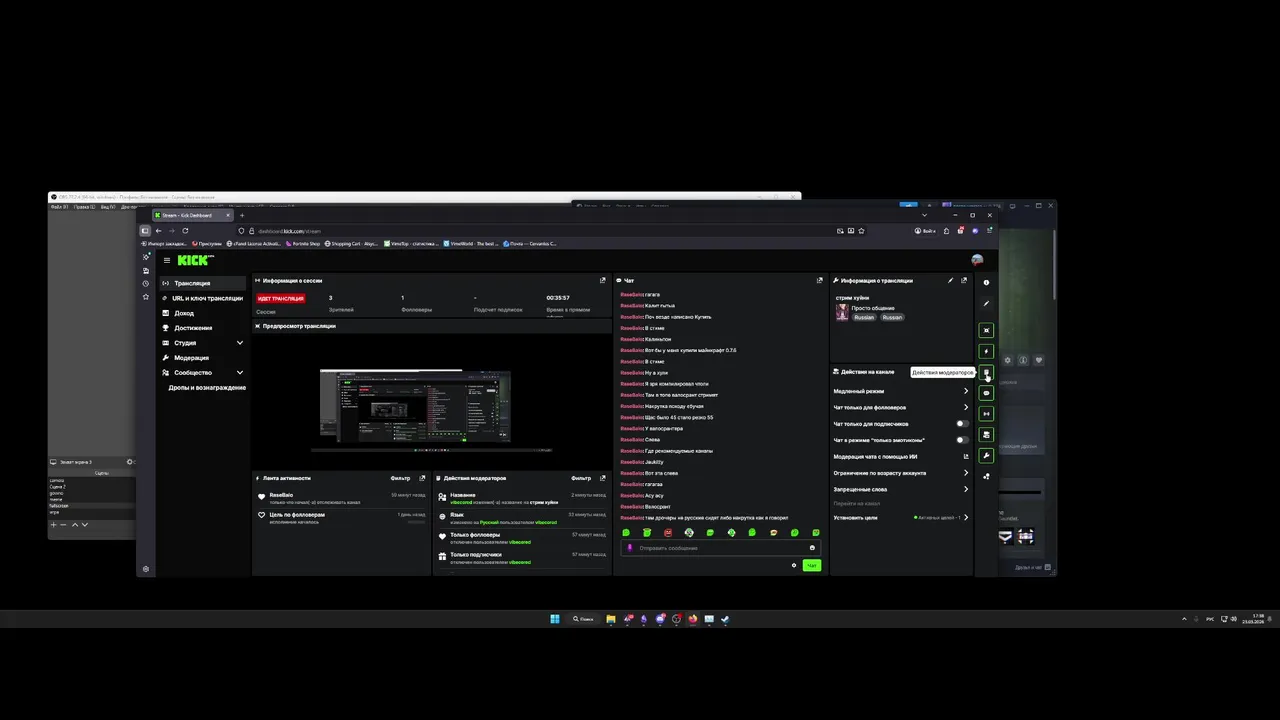The height and width of the screenshot is (720, 1280).
Task: Open the info icon on the right rail
Action: pyautogui.click(x=986, y=283)
